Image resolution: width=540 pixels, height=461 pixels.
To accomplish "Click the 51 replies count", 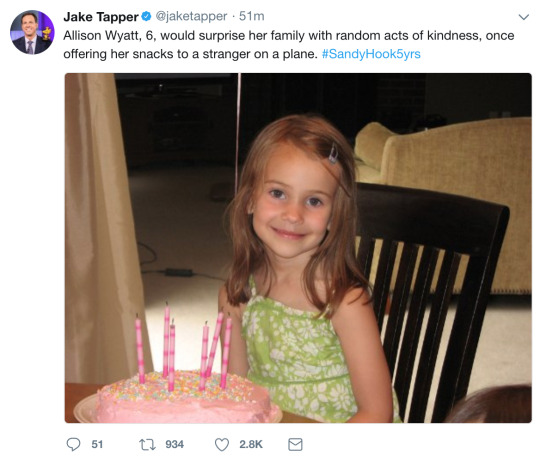I will (x=97, y=444).
